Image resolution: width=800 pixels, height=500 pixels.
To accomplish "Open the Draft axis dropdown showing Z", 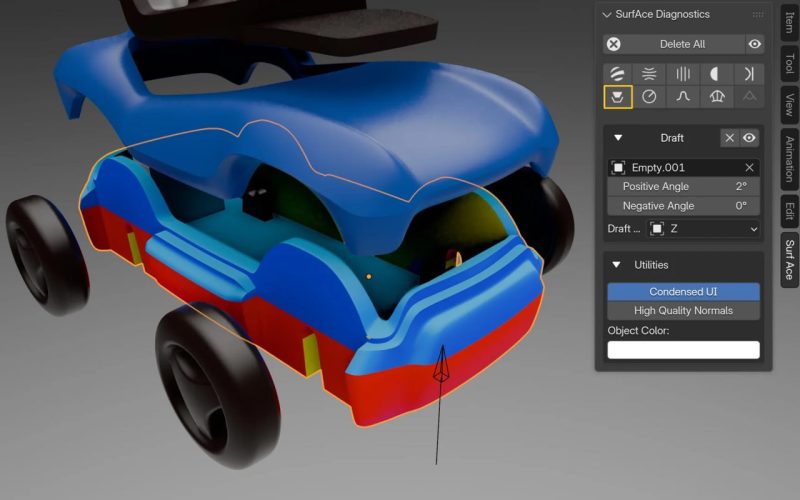I will tap(704, 229).
